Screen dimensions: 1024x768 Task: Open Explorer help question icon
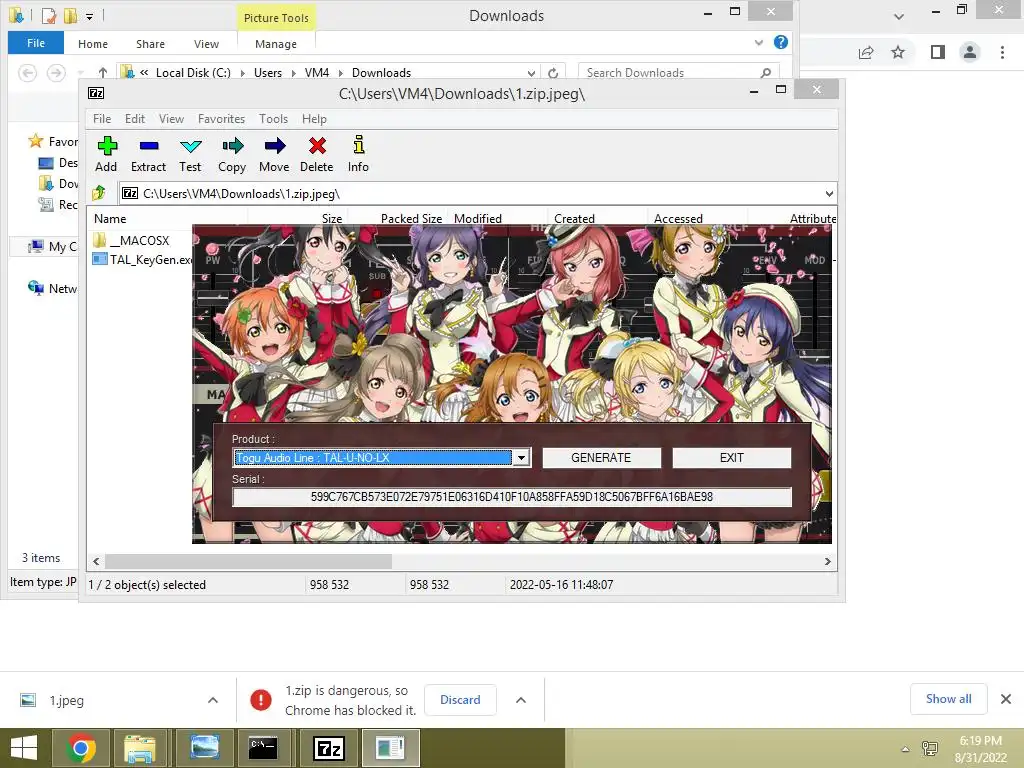(x=780, y=42)
